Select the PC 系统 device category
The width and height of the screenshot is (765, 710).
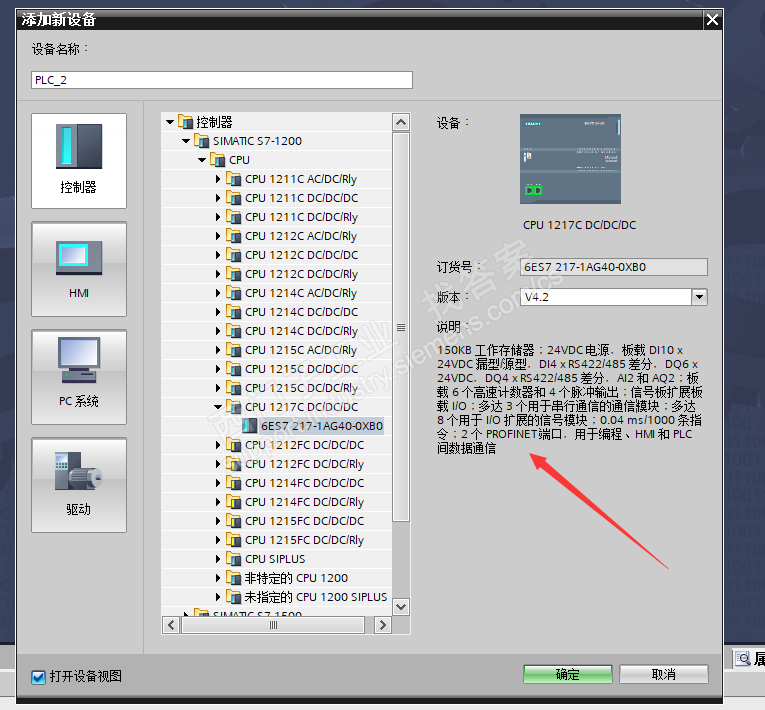click(79, 377)
